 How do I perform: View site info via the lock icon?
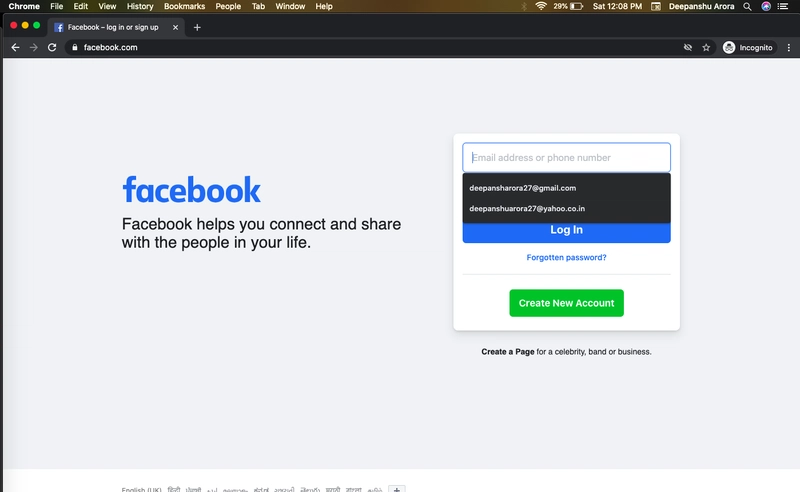click(x=74, y=47)
